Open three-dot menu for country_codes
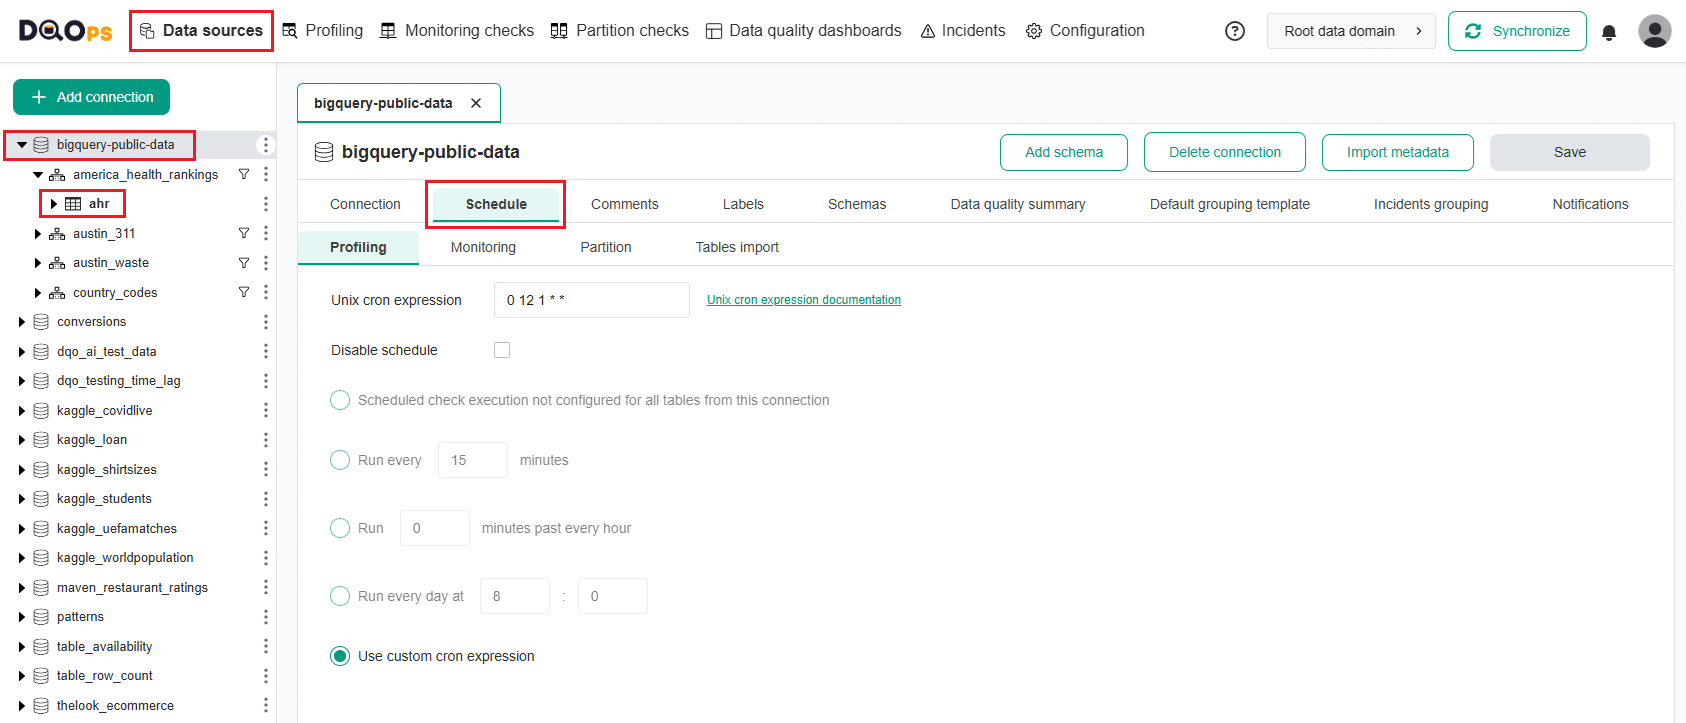Viewport: 1686px width, 723px height. tap(266, 292)
